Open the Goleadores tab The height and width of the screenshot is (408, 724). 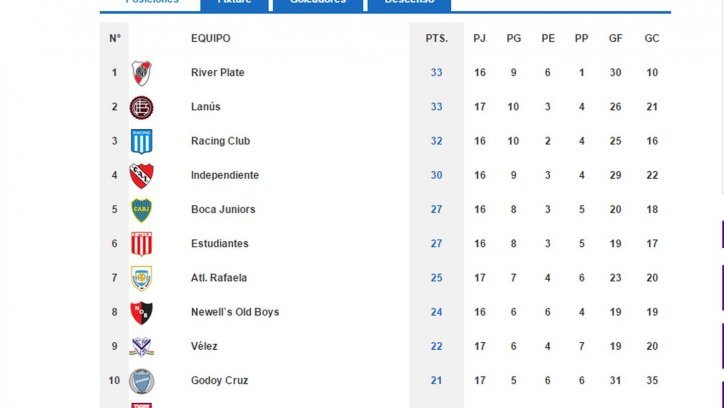point(318,3)
